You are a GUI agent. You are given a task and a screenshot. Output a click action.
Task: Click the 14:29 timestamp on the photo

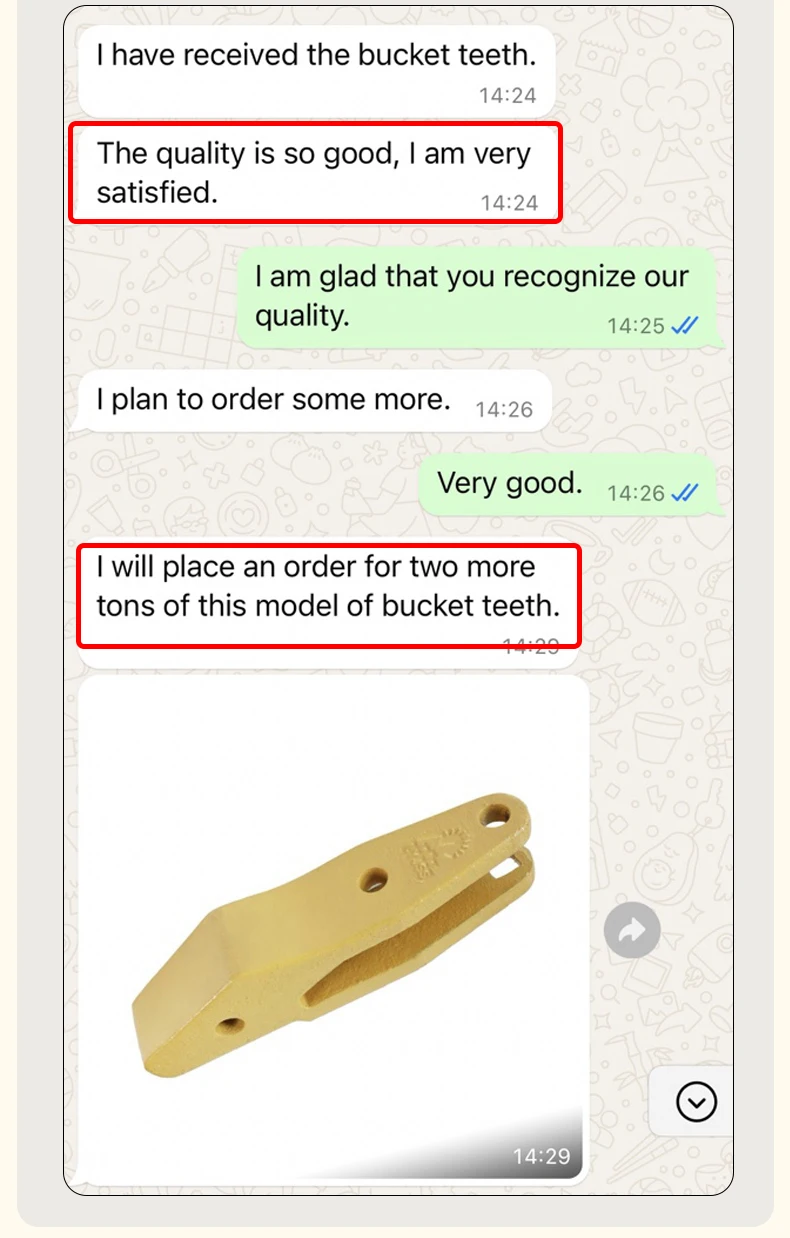tap(541, 1157)
